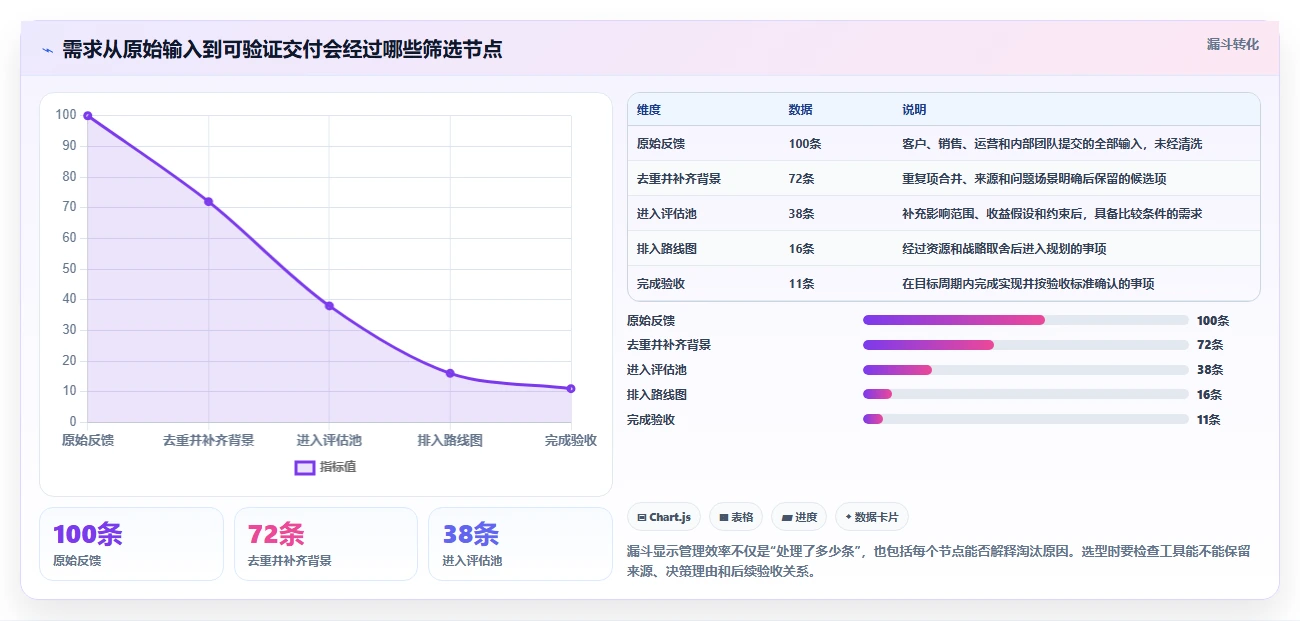Click the summary paragraph starting 漏斗显示管理效率
Image resolution: width=1300 pixels, height=621 pixels.
click(x=938, y=562)
